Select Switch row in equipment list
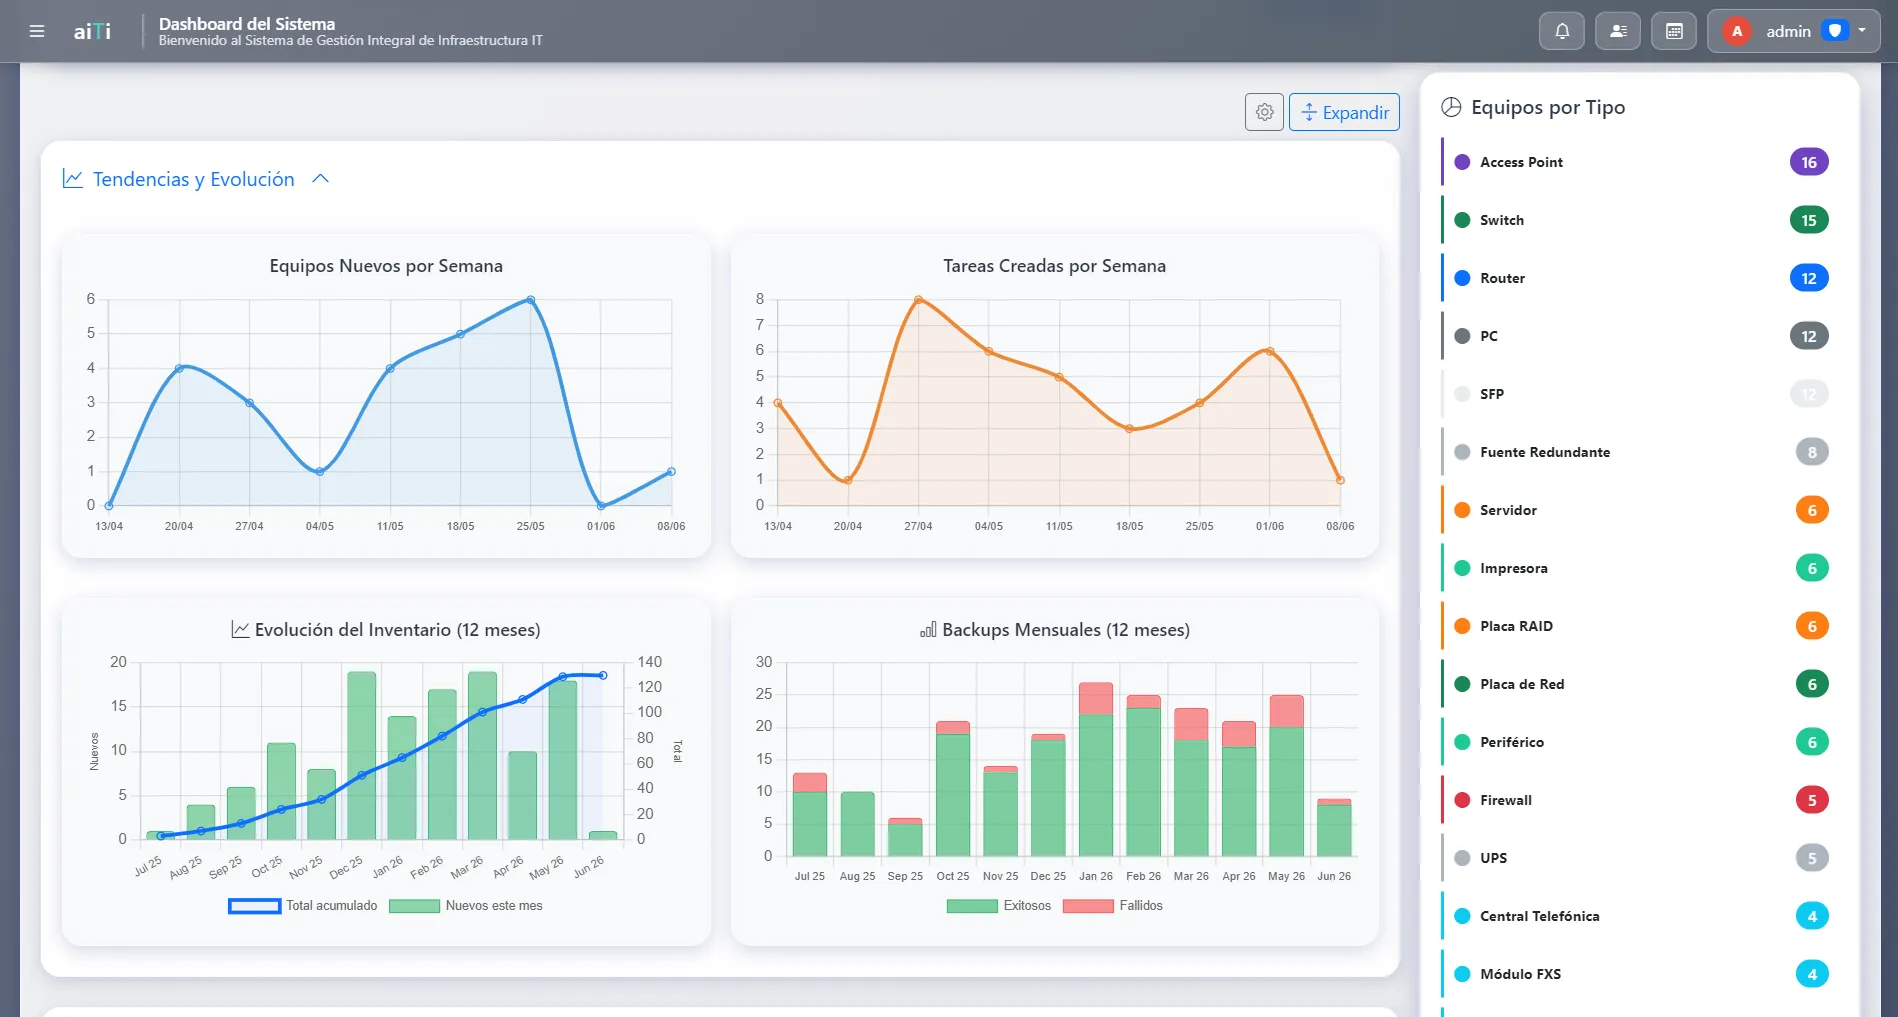 1640,220
